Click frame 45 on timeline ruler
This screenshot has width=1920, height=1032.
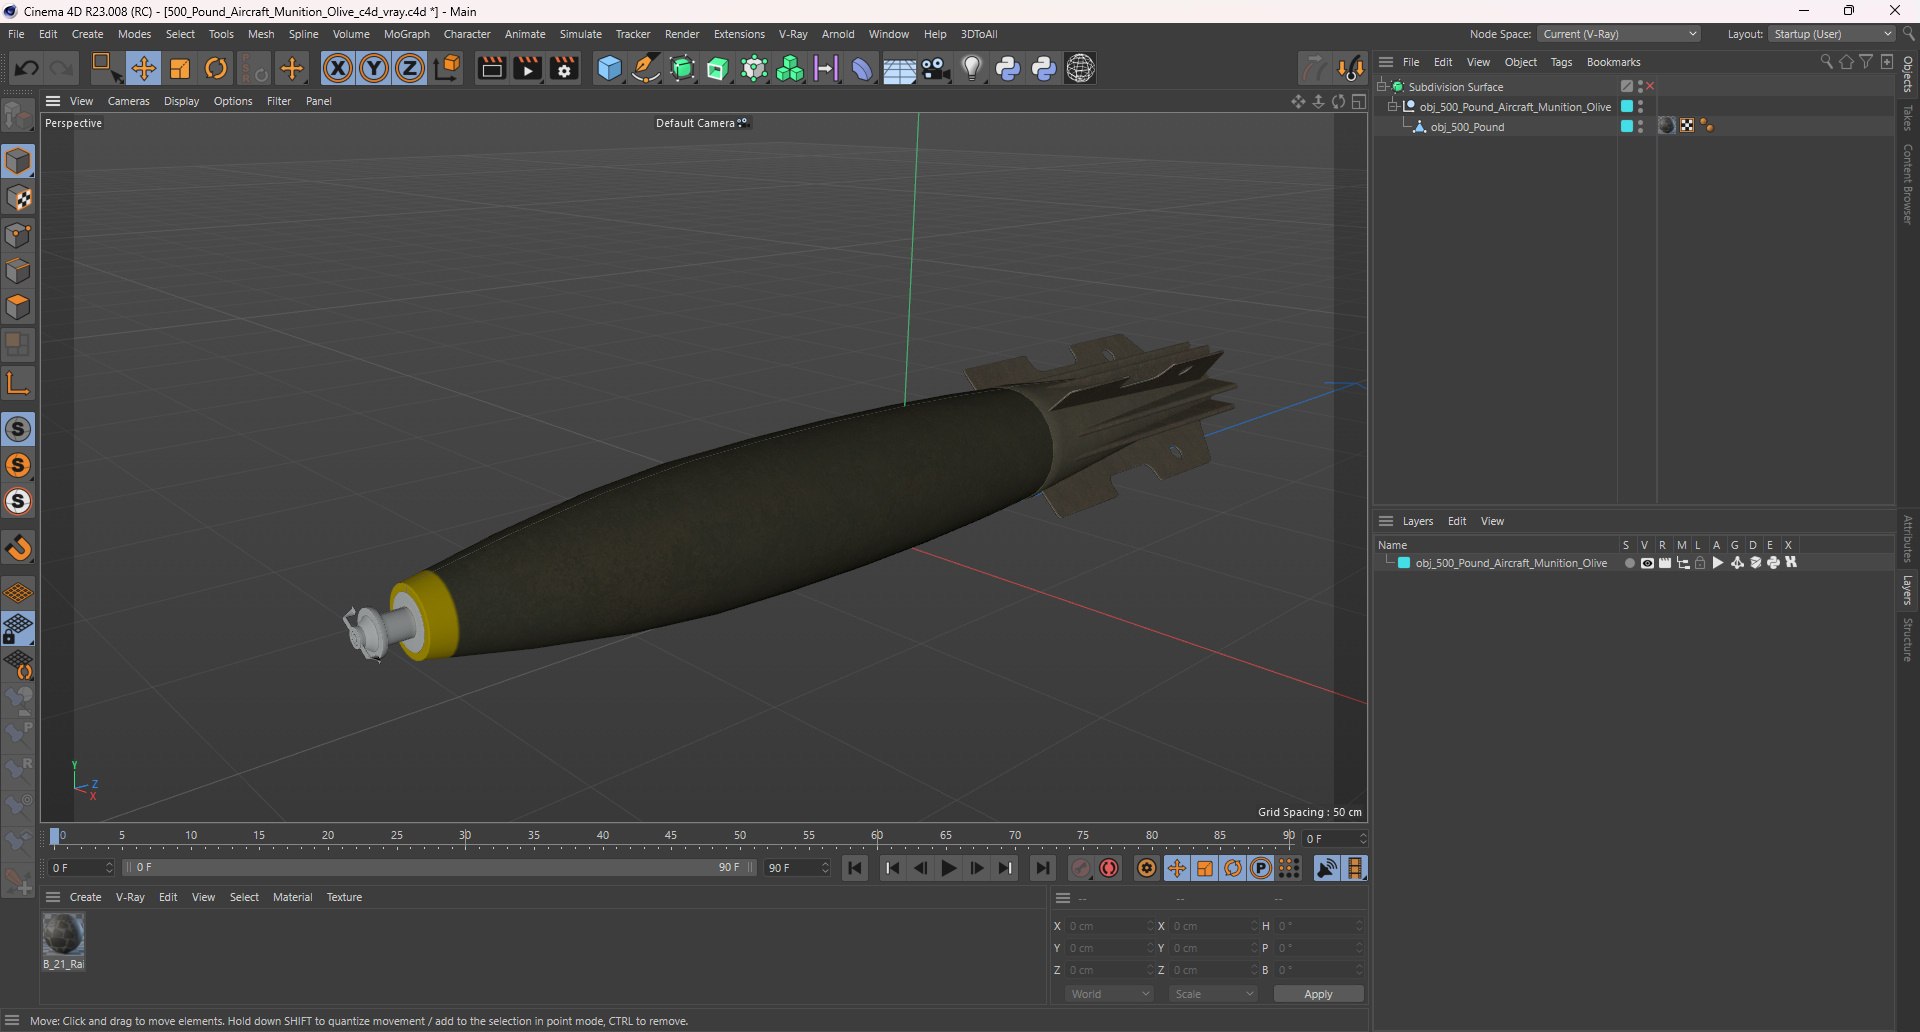[671, 836]
